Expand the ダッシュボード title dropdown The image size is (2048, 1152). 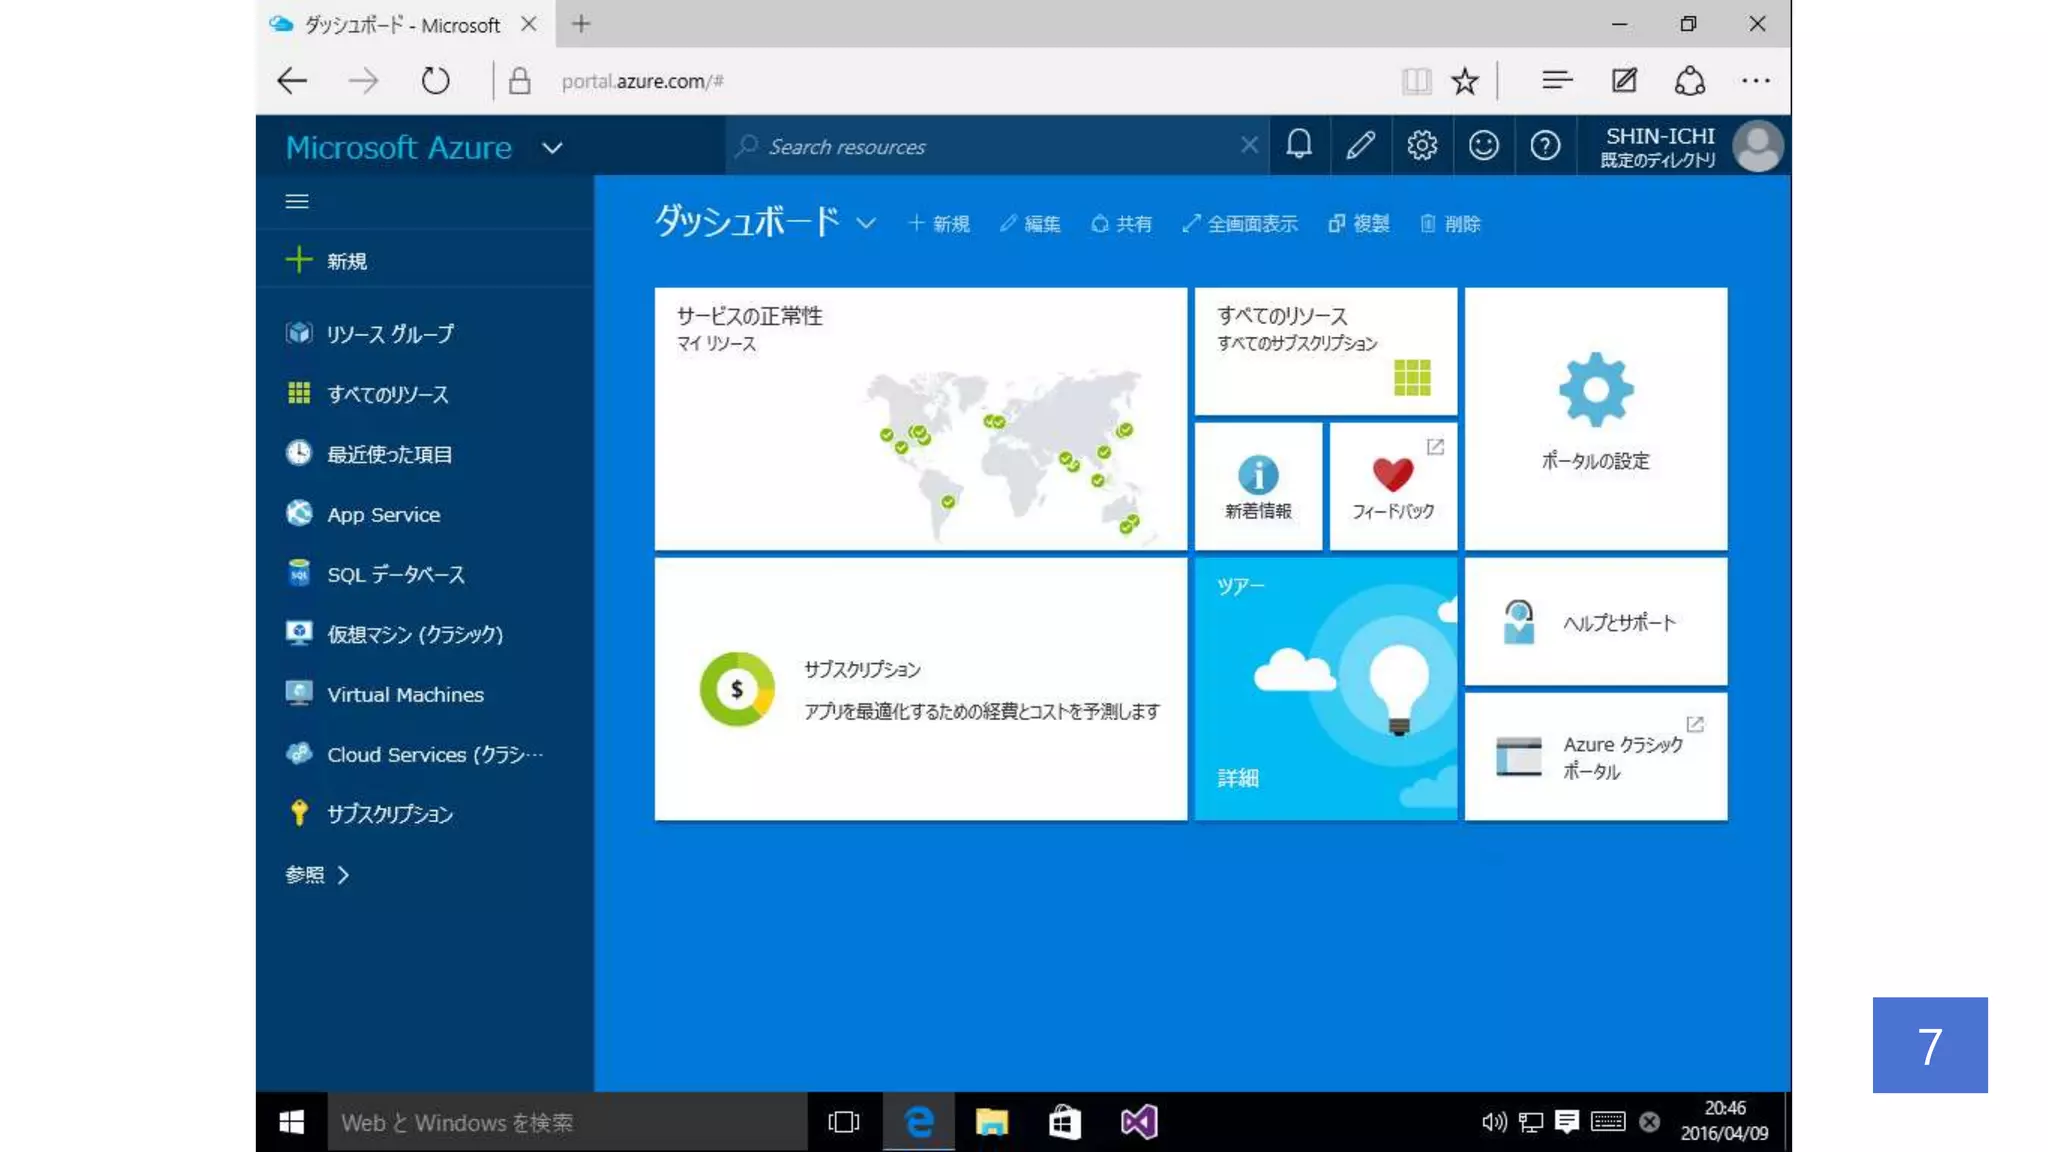pyautogui.click(x=866, y=223)
